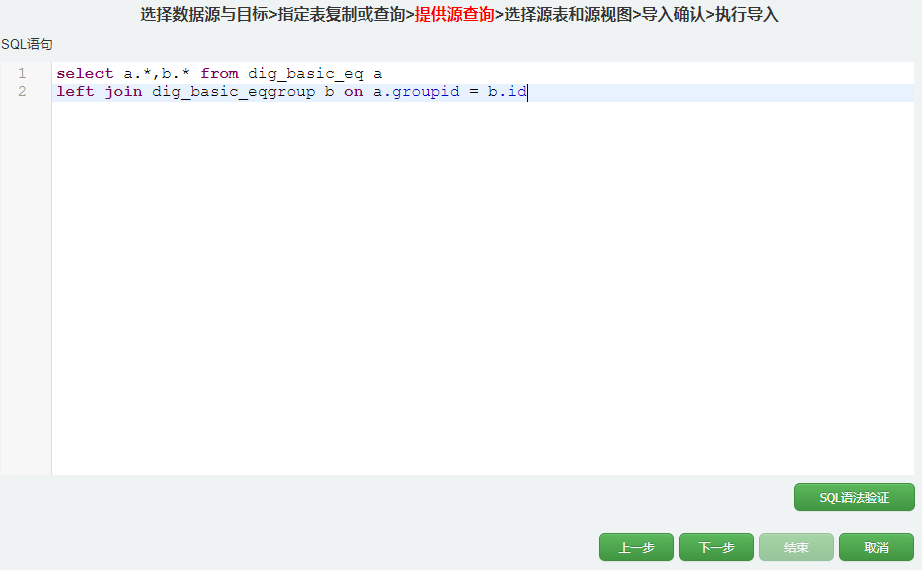Click the 'on' keyword in join clause
The image size is (922, 570).
coord(353,92)
